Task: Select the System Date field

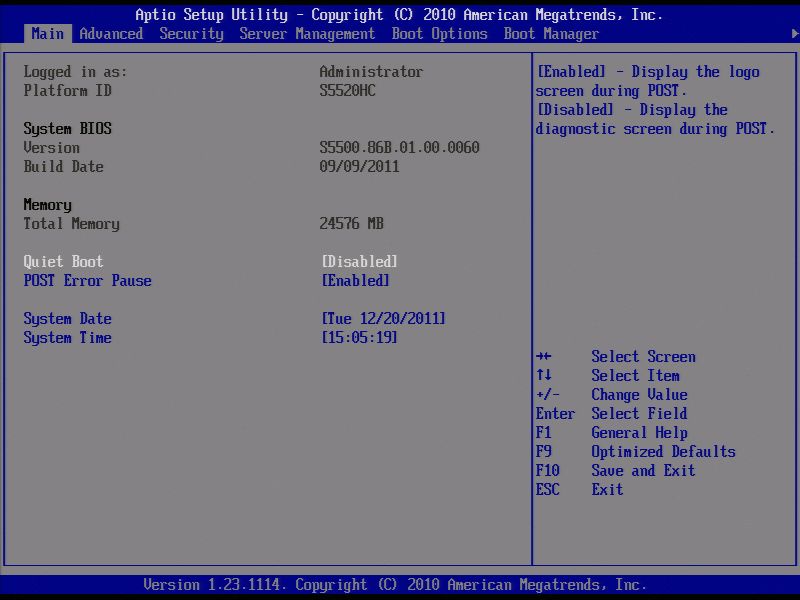Action: tap(67, 318)
